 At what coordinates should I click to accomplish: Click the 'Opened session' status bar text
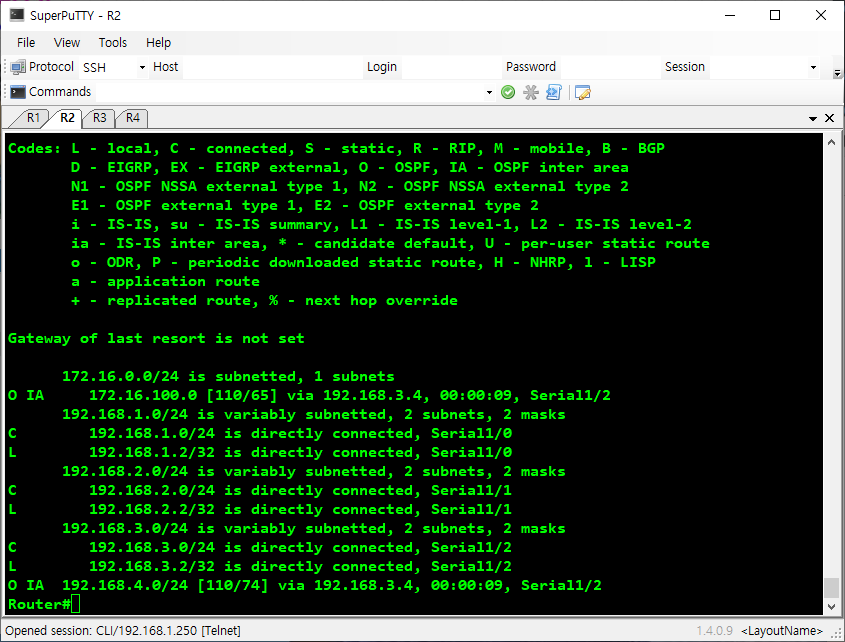[123, 631]
